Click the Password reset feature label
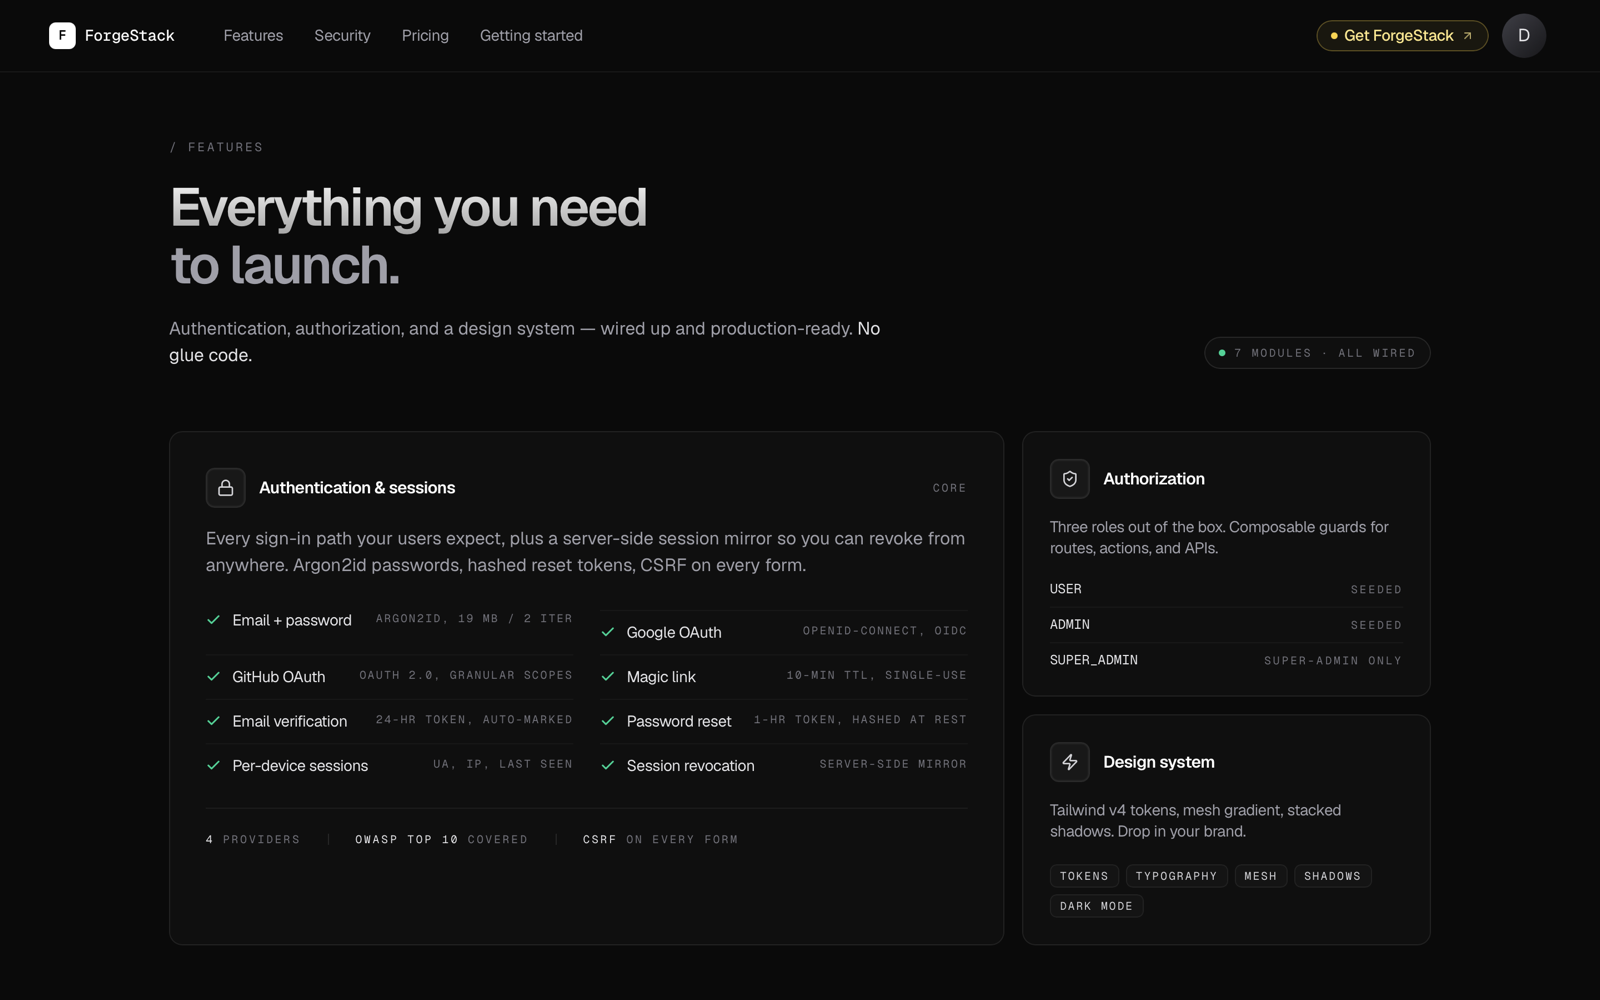The height and width of the screenshot is (1000, 1600). tap(679, 721)
